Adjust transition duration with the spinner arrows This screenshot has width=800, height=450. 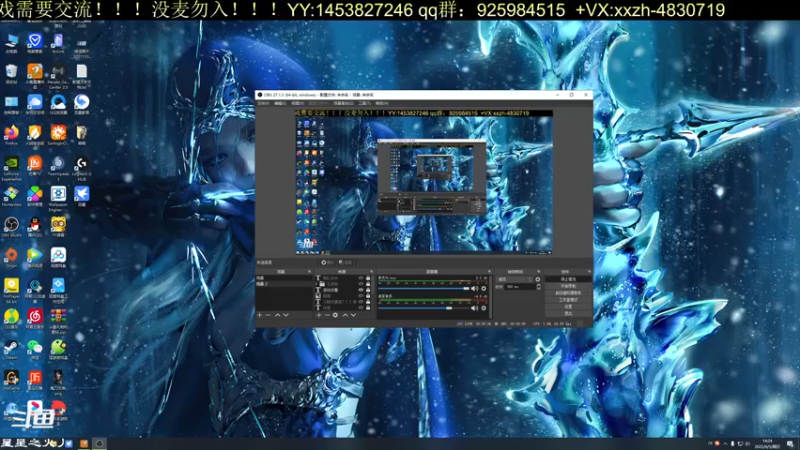coord(539,287)
